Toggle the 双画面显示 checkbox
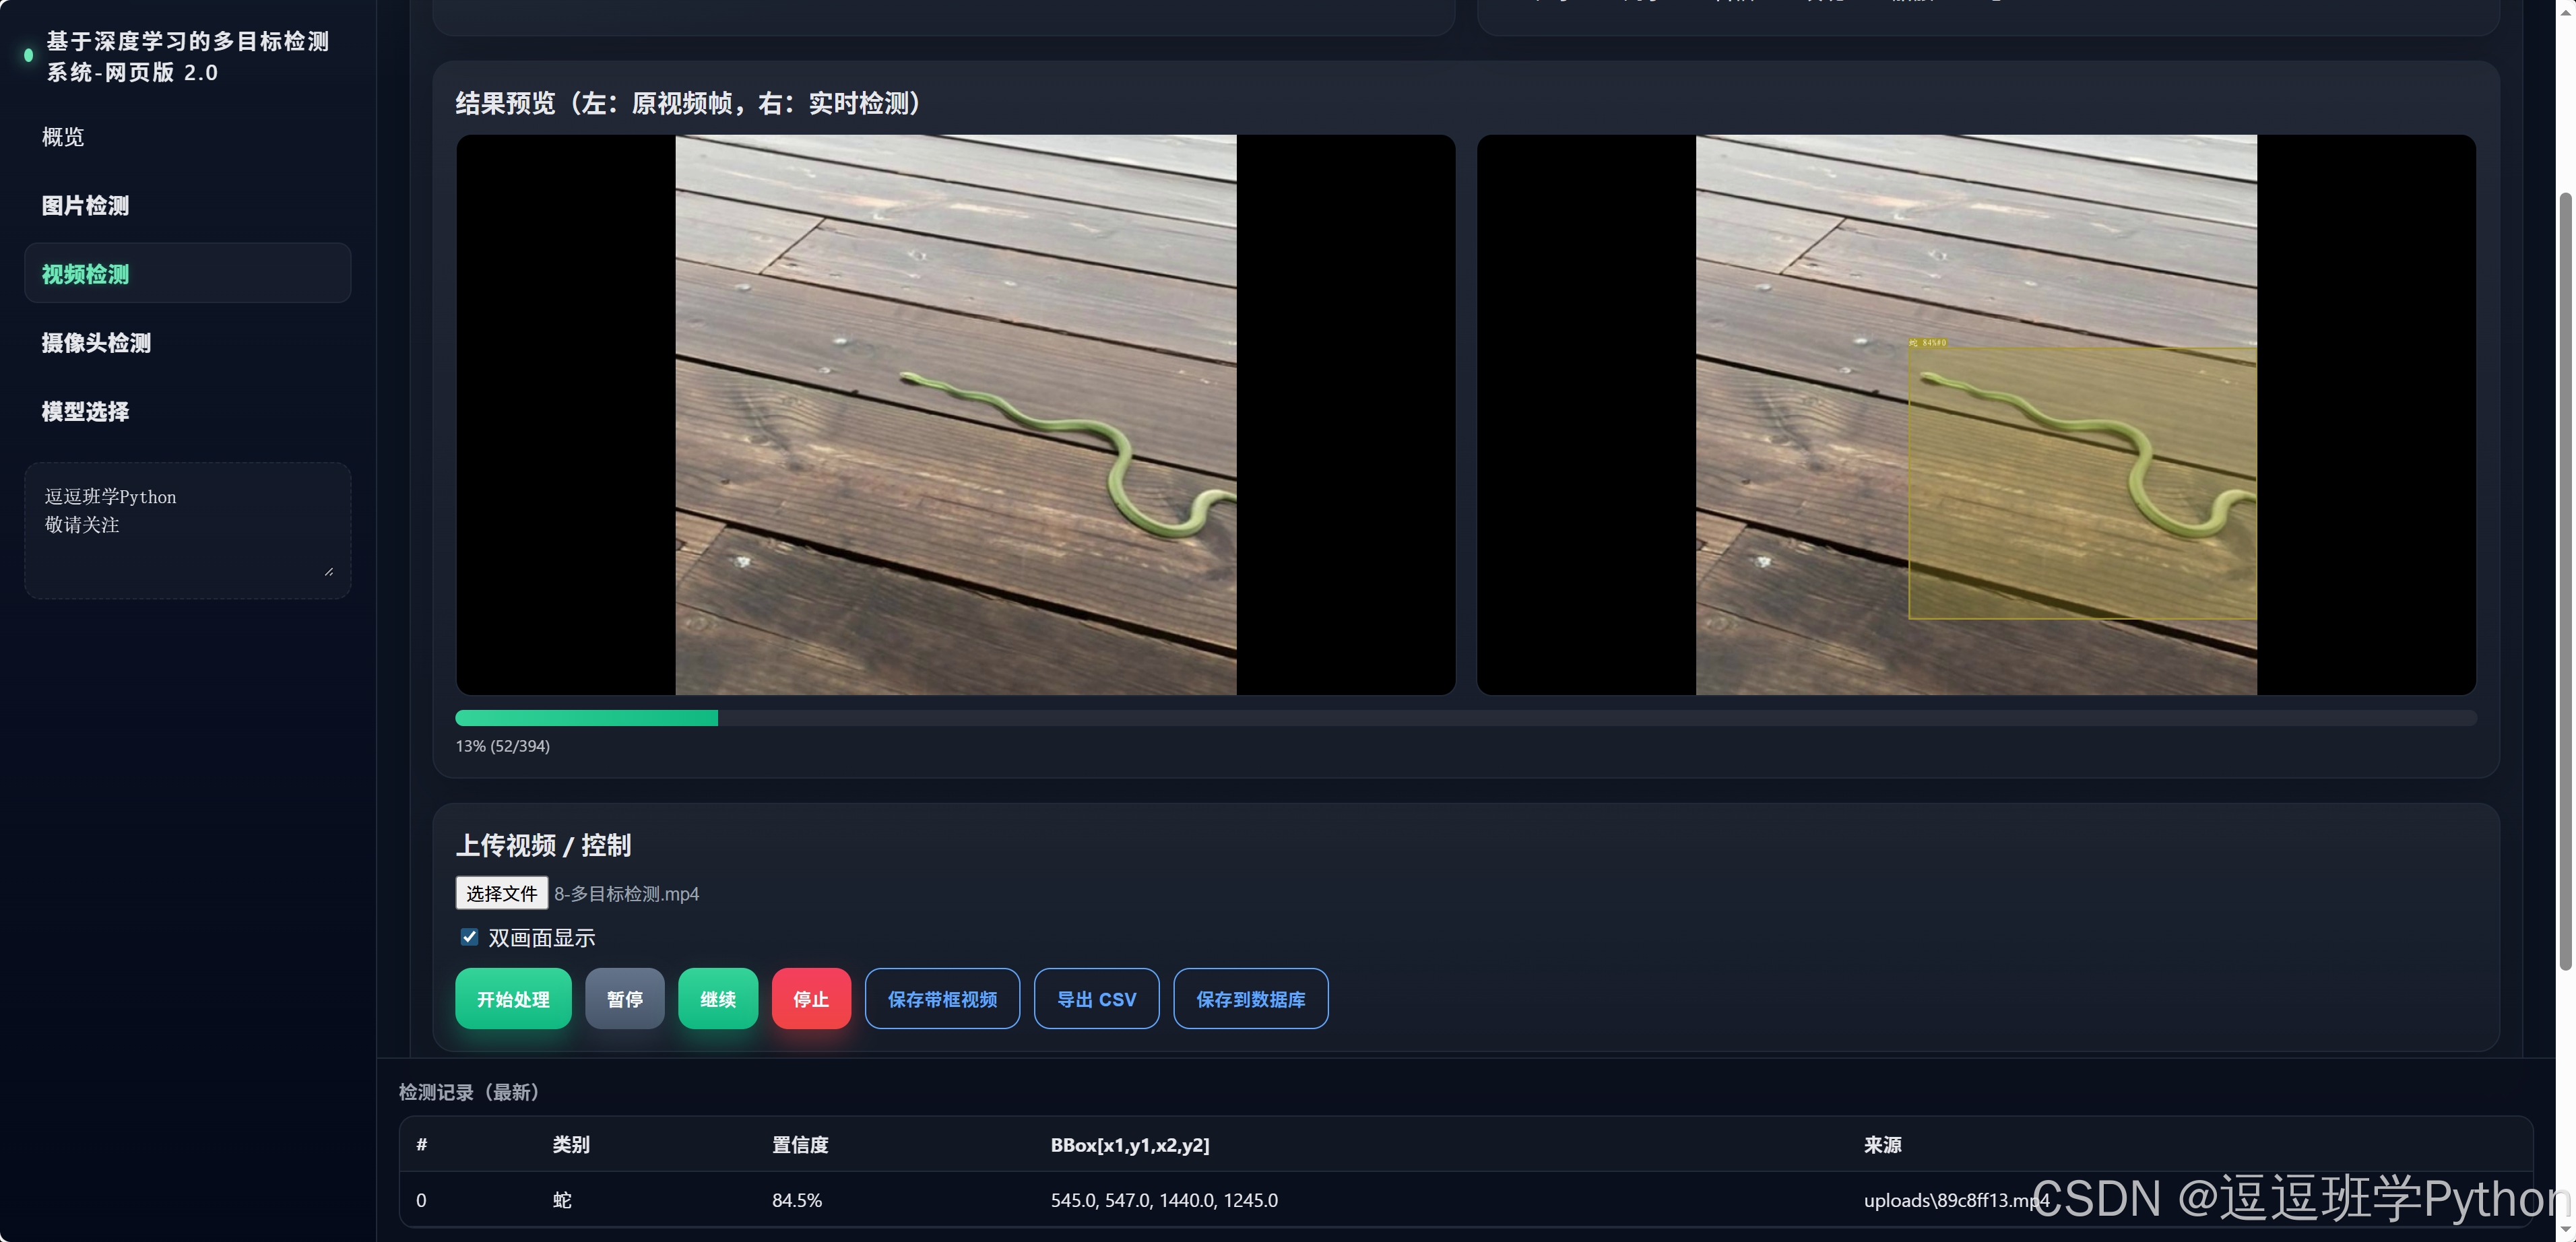This screenshot has height=1242, width=2576. [469, 937]
